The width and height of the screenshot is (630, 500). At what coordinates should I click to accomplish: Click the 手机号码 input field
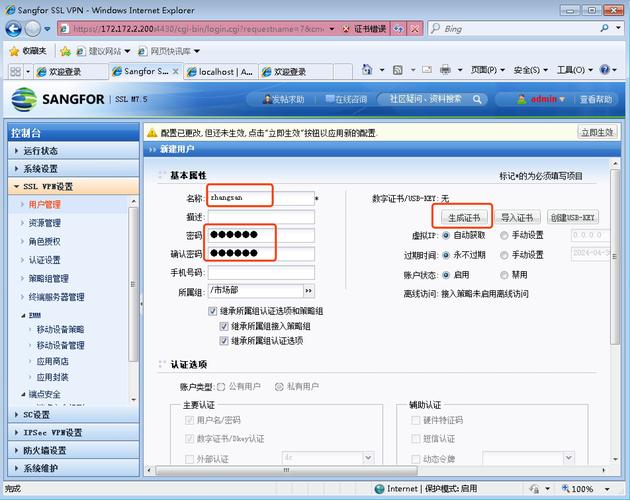(x=261, y=273)
